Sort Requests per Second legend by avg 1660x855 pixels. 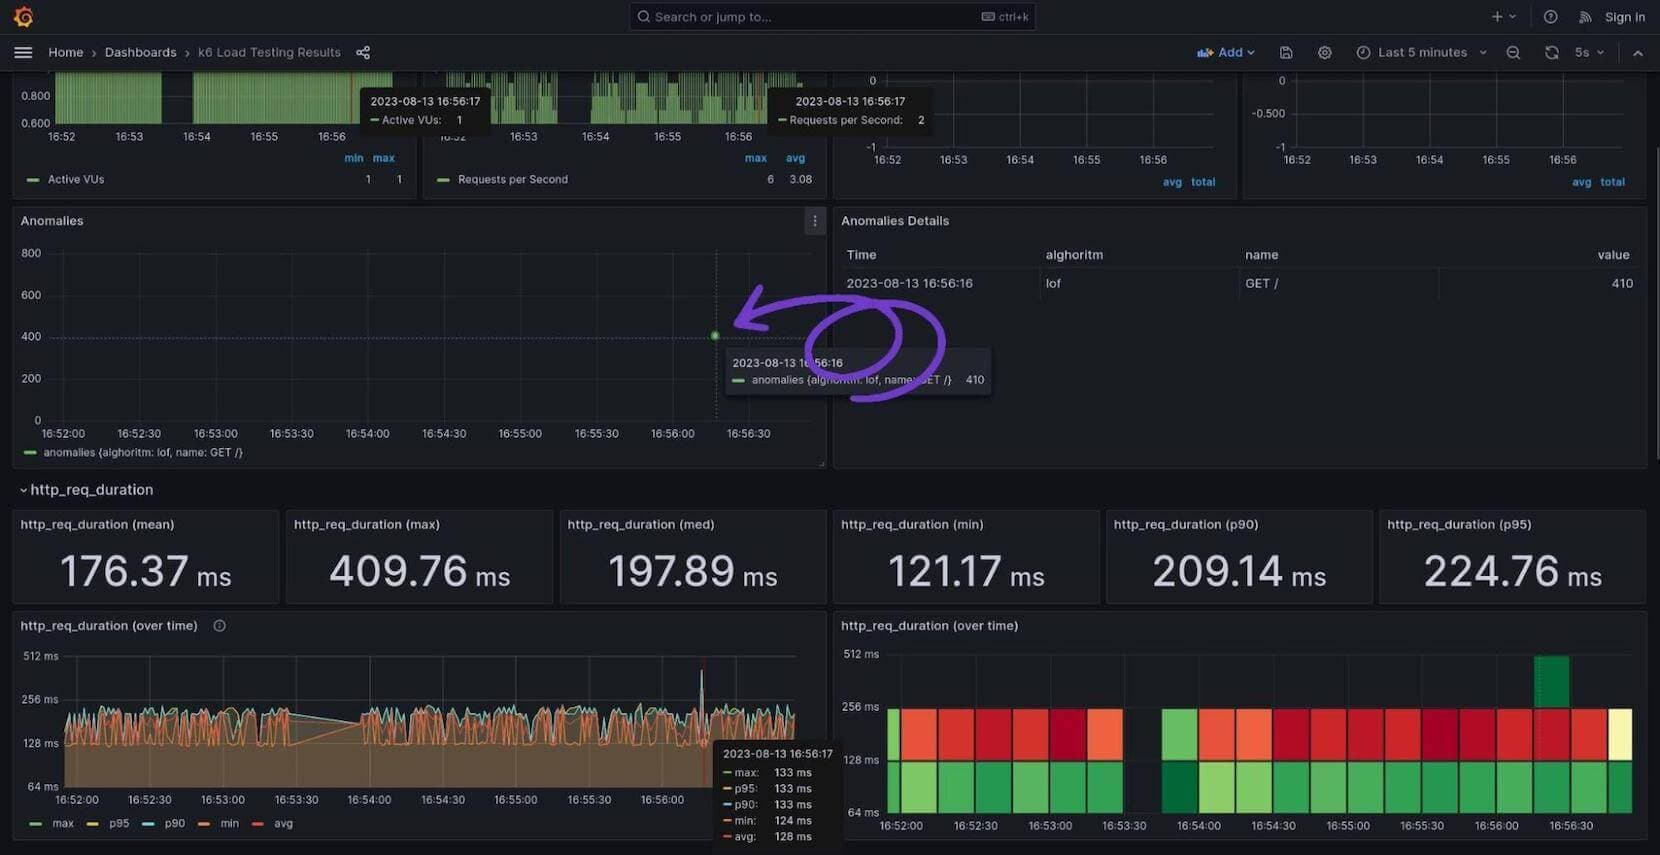(x=795, y=158)
